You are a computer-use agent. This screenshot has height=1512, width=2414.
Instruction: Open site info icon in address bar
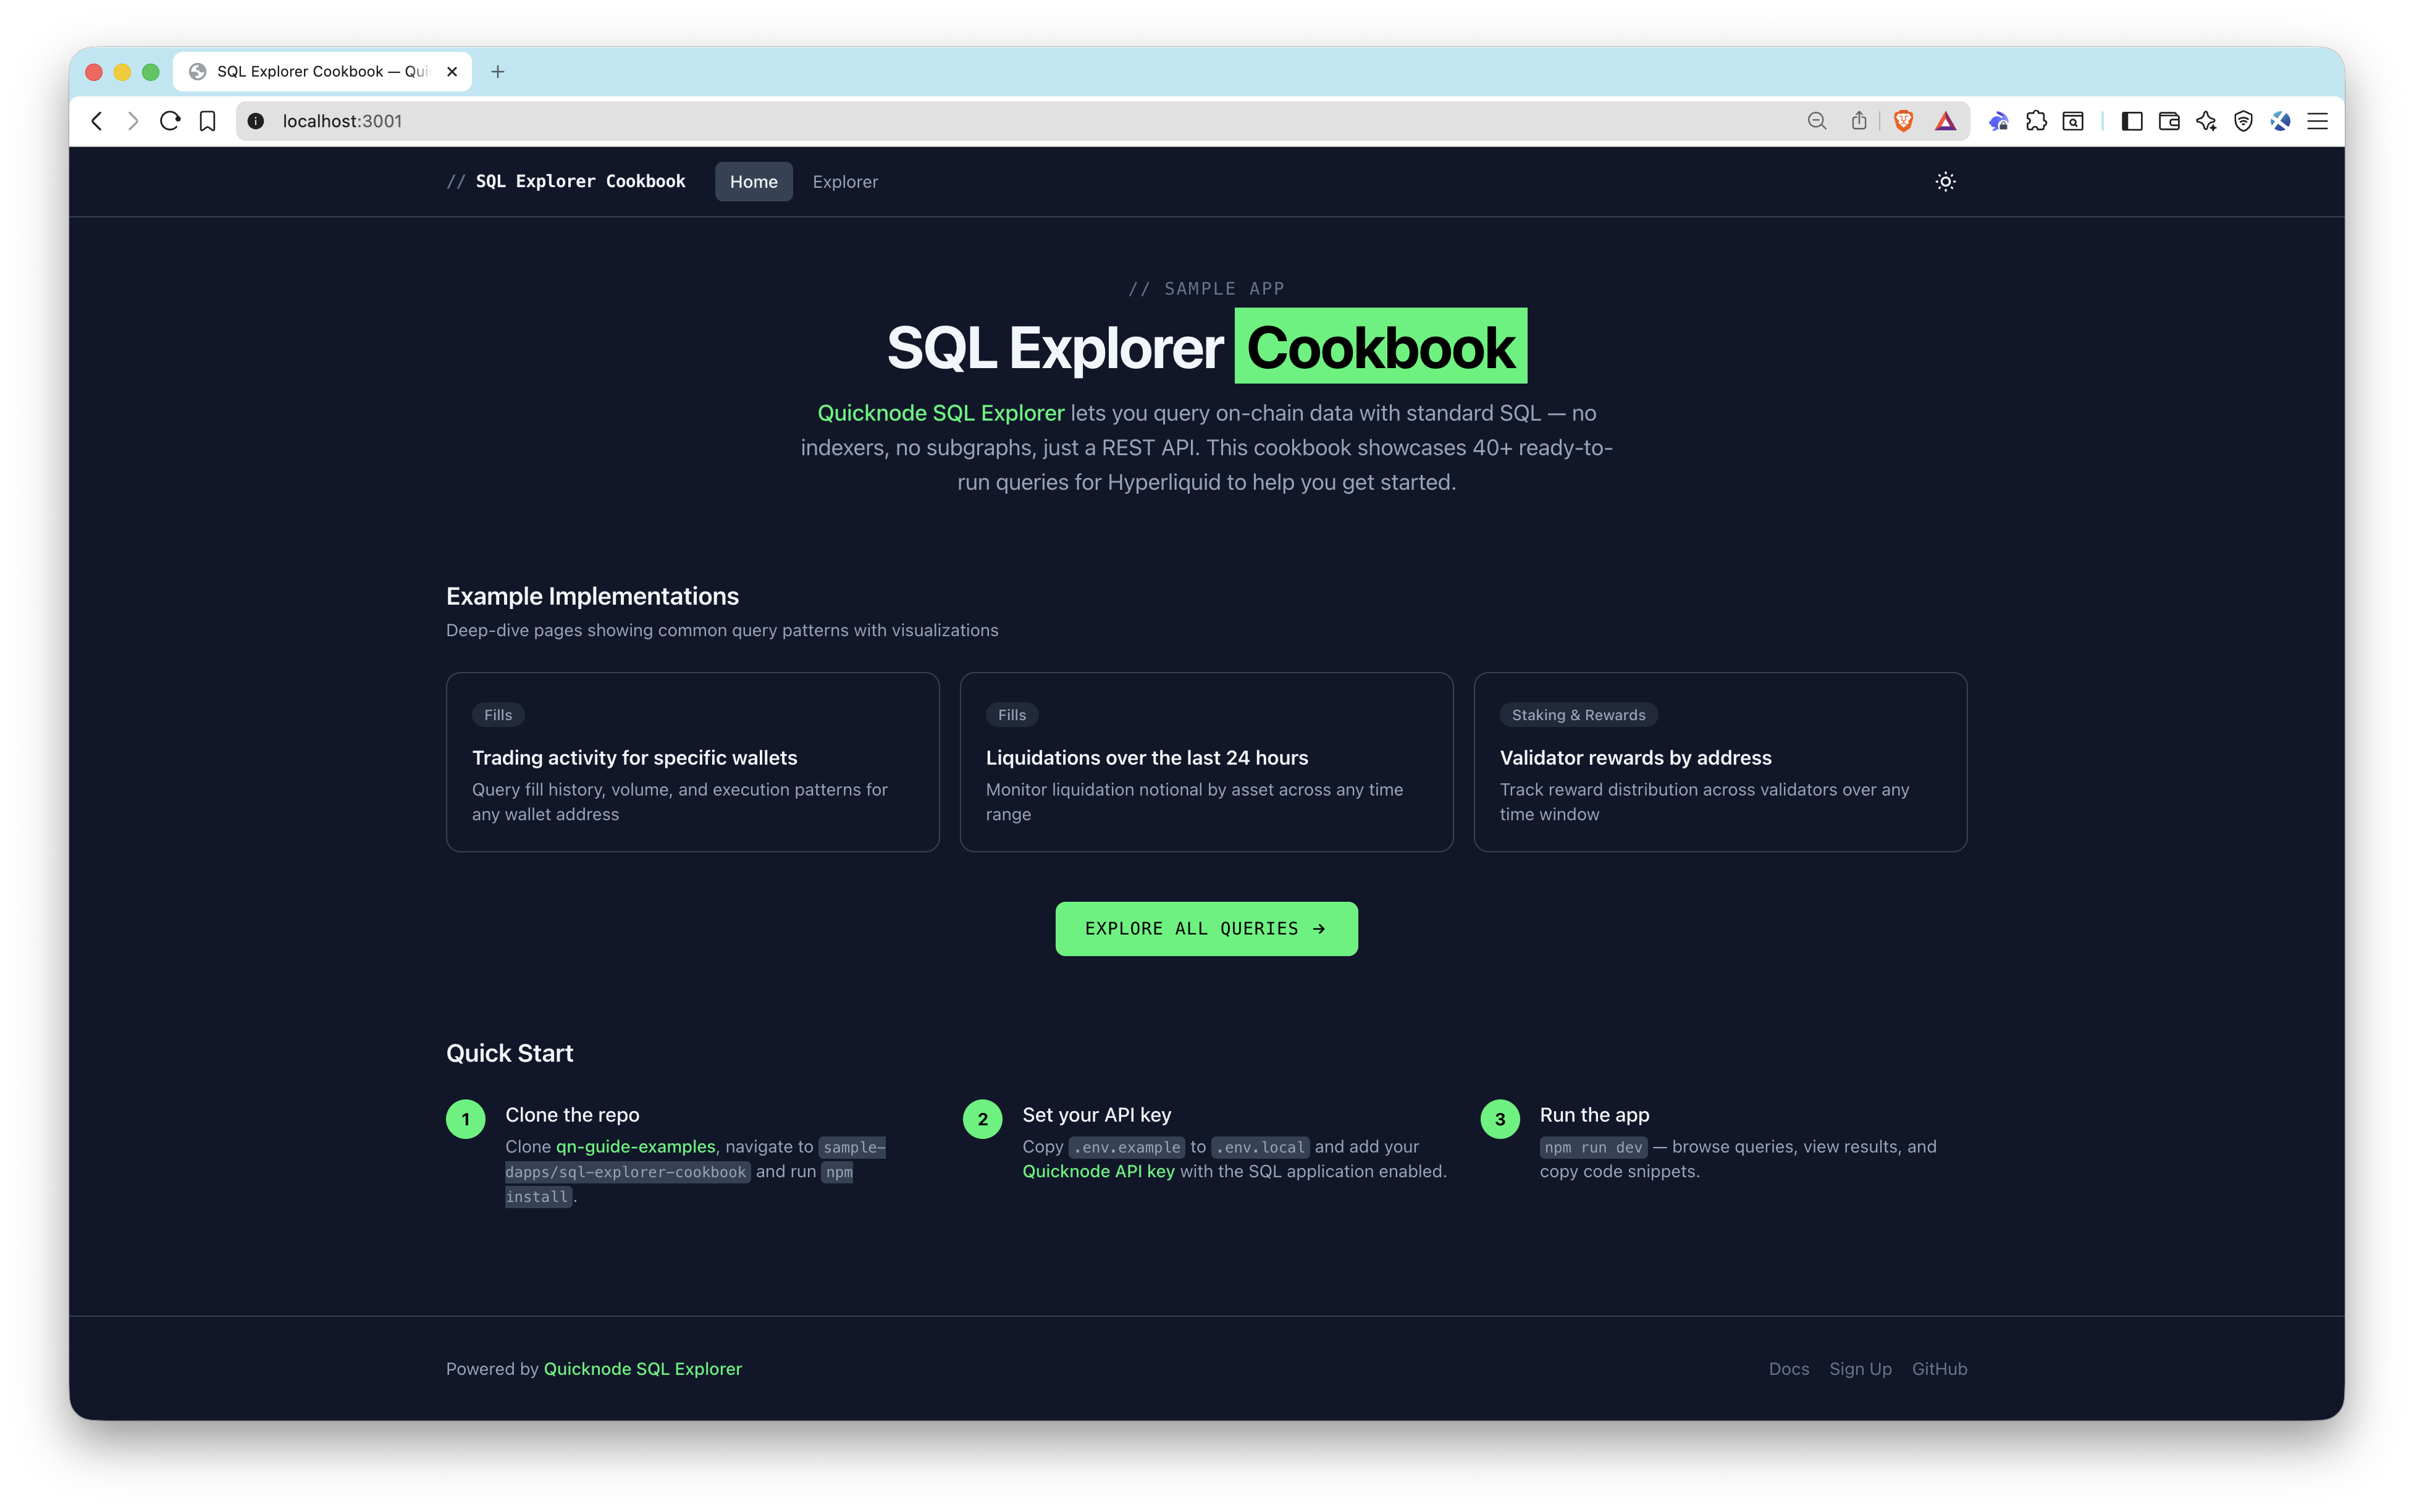(x=255, y=120)
